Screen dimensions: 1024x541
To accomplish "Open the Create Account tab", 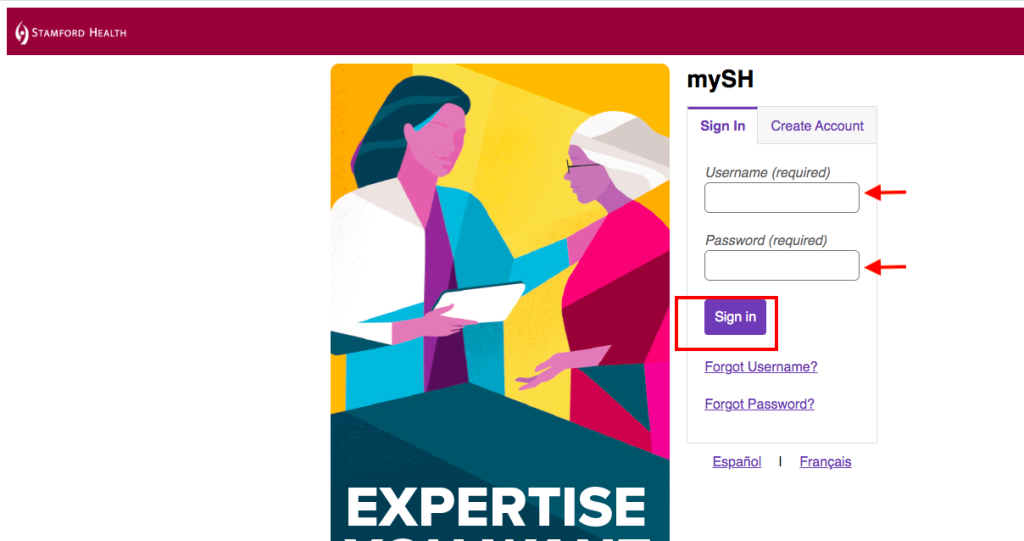I will [x=817, y=126].
